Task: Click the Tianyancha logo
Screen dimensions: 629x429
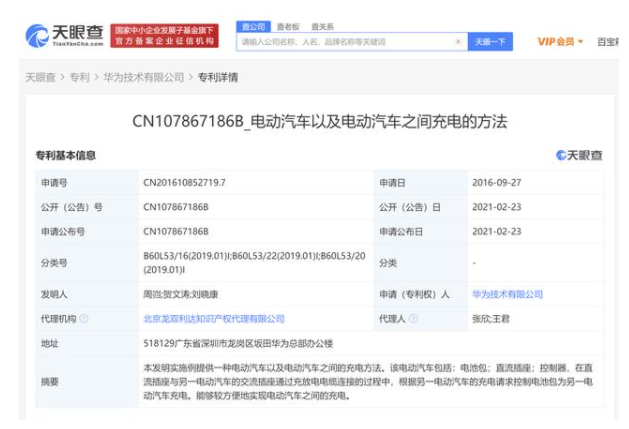Action: 64,36
